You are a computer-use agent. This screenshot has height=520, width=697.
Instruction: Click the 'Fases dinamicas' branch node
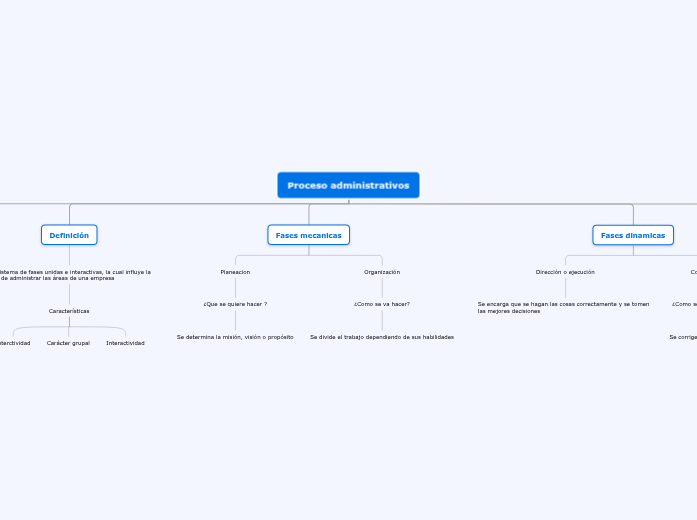(632, 235)
